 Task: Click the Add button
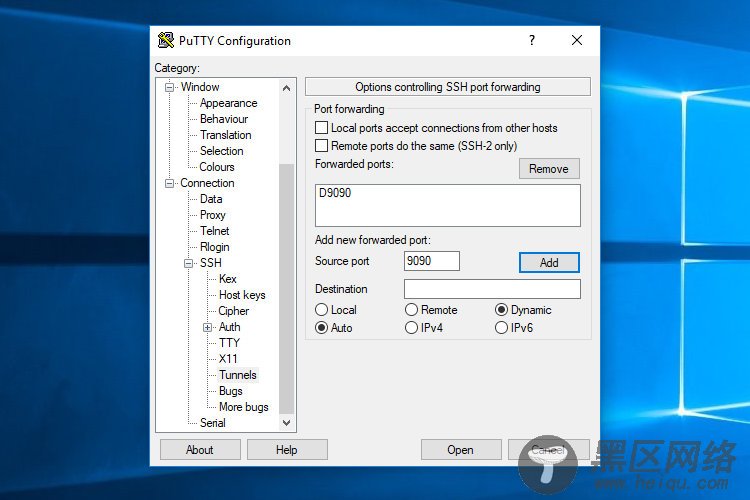click(549, 263)
